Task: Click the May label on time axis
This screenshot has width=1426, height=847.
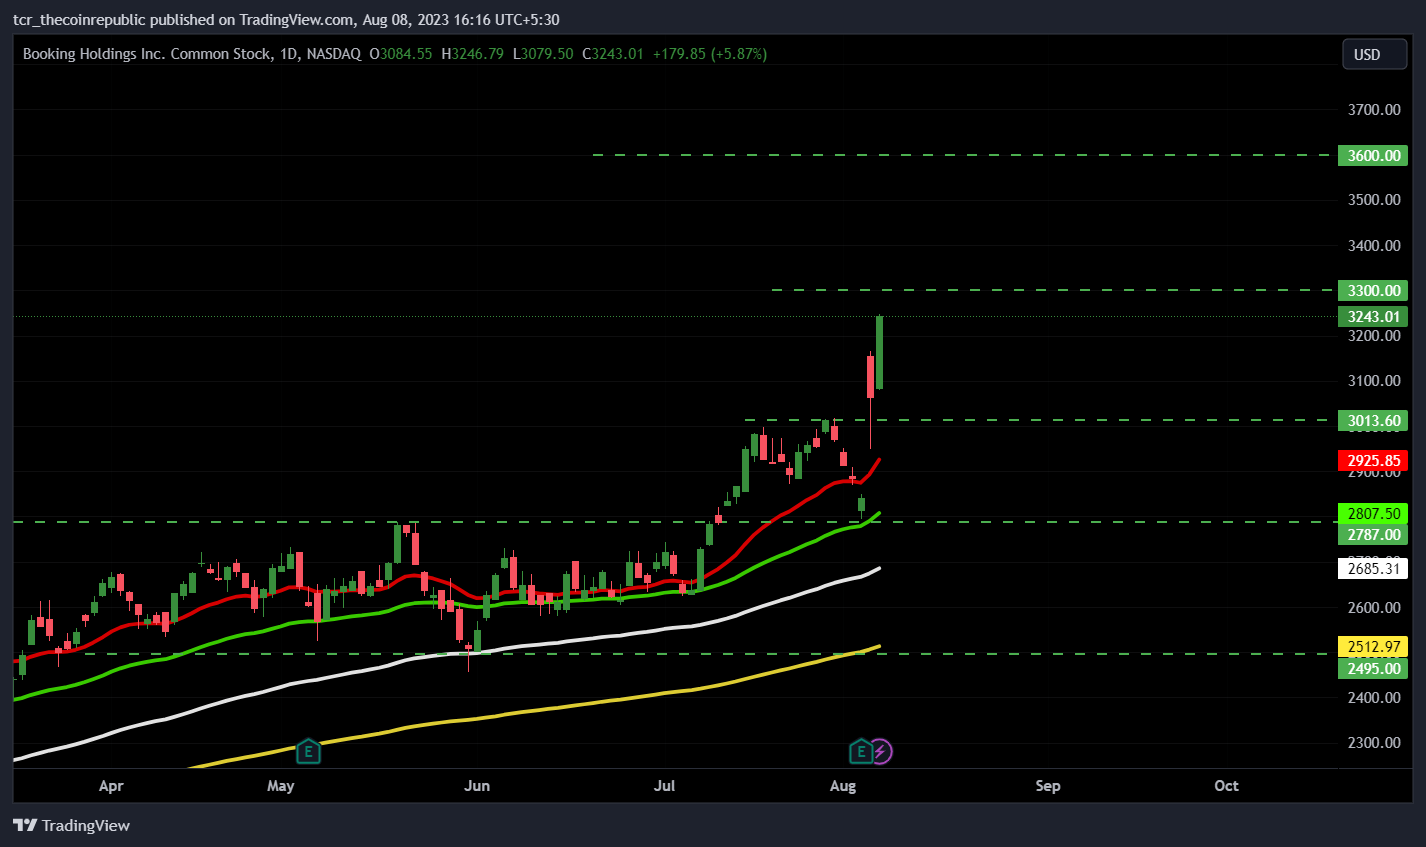Action: click(x=281, y=786)
